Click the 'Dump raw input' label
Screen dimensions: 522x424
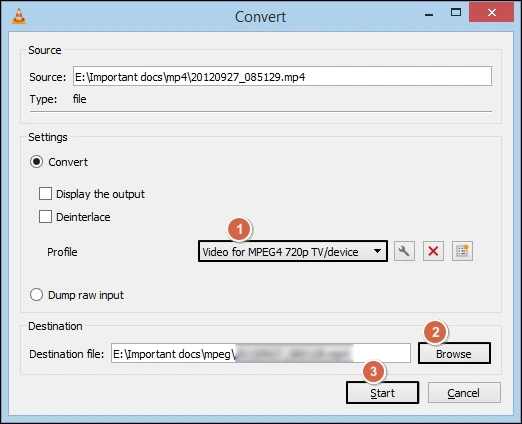tap(86, 295)
